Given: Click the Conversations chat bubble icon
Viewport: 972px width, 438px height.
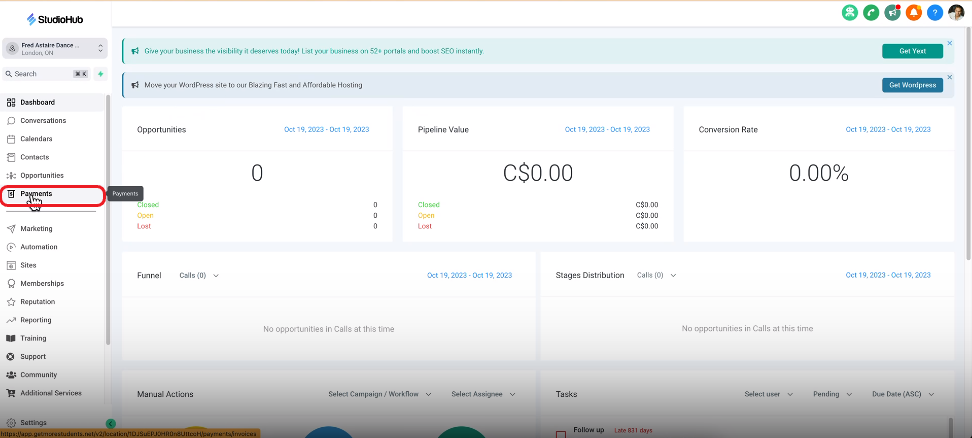Looking at the screenshot, I should point(11,121).
